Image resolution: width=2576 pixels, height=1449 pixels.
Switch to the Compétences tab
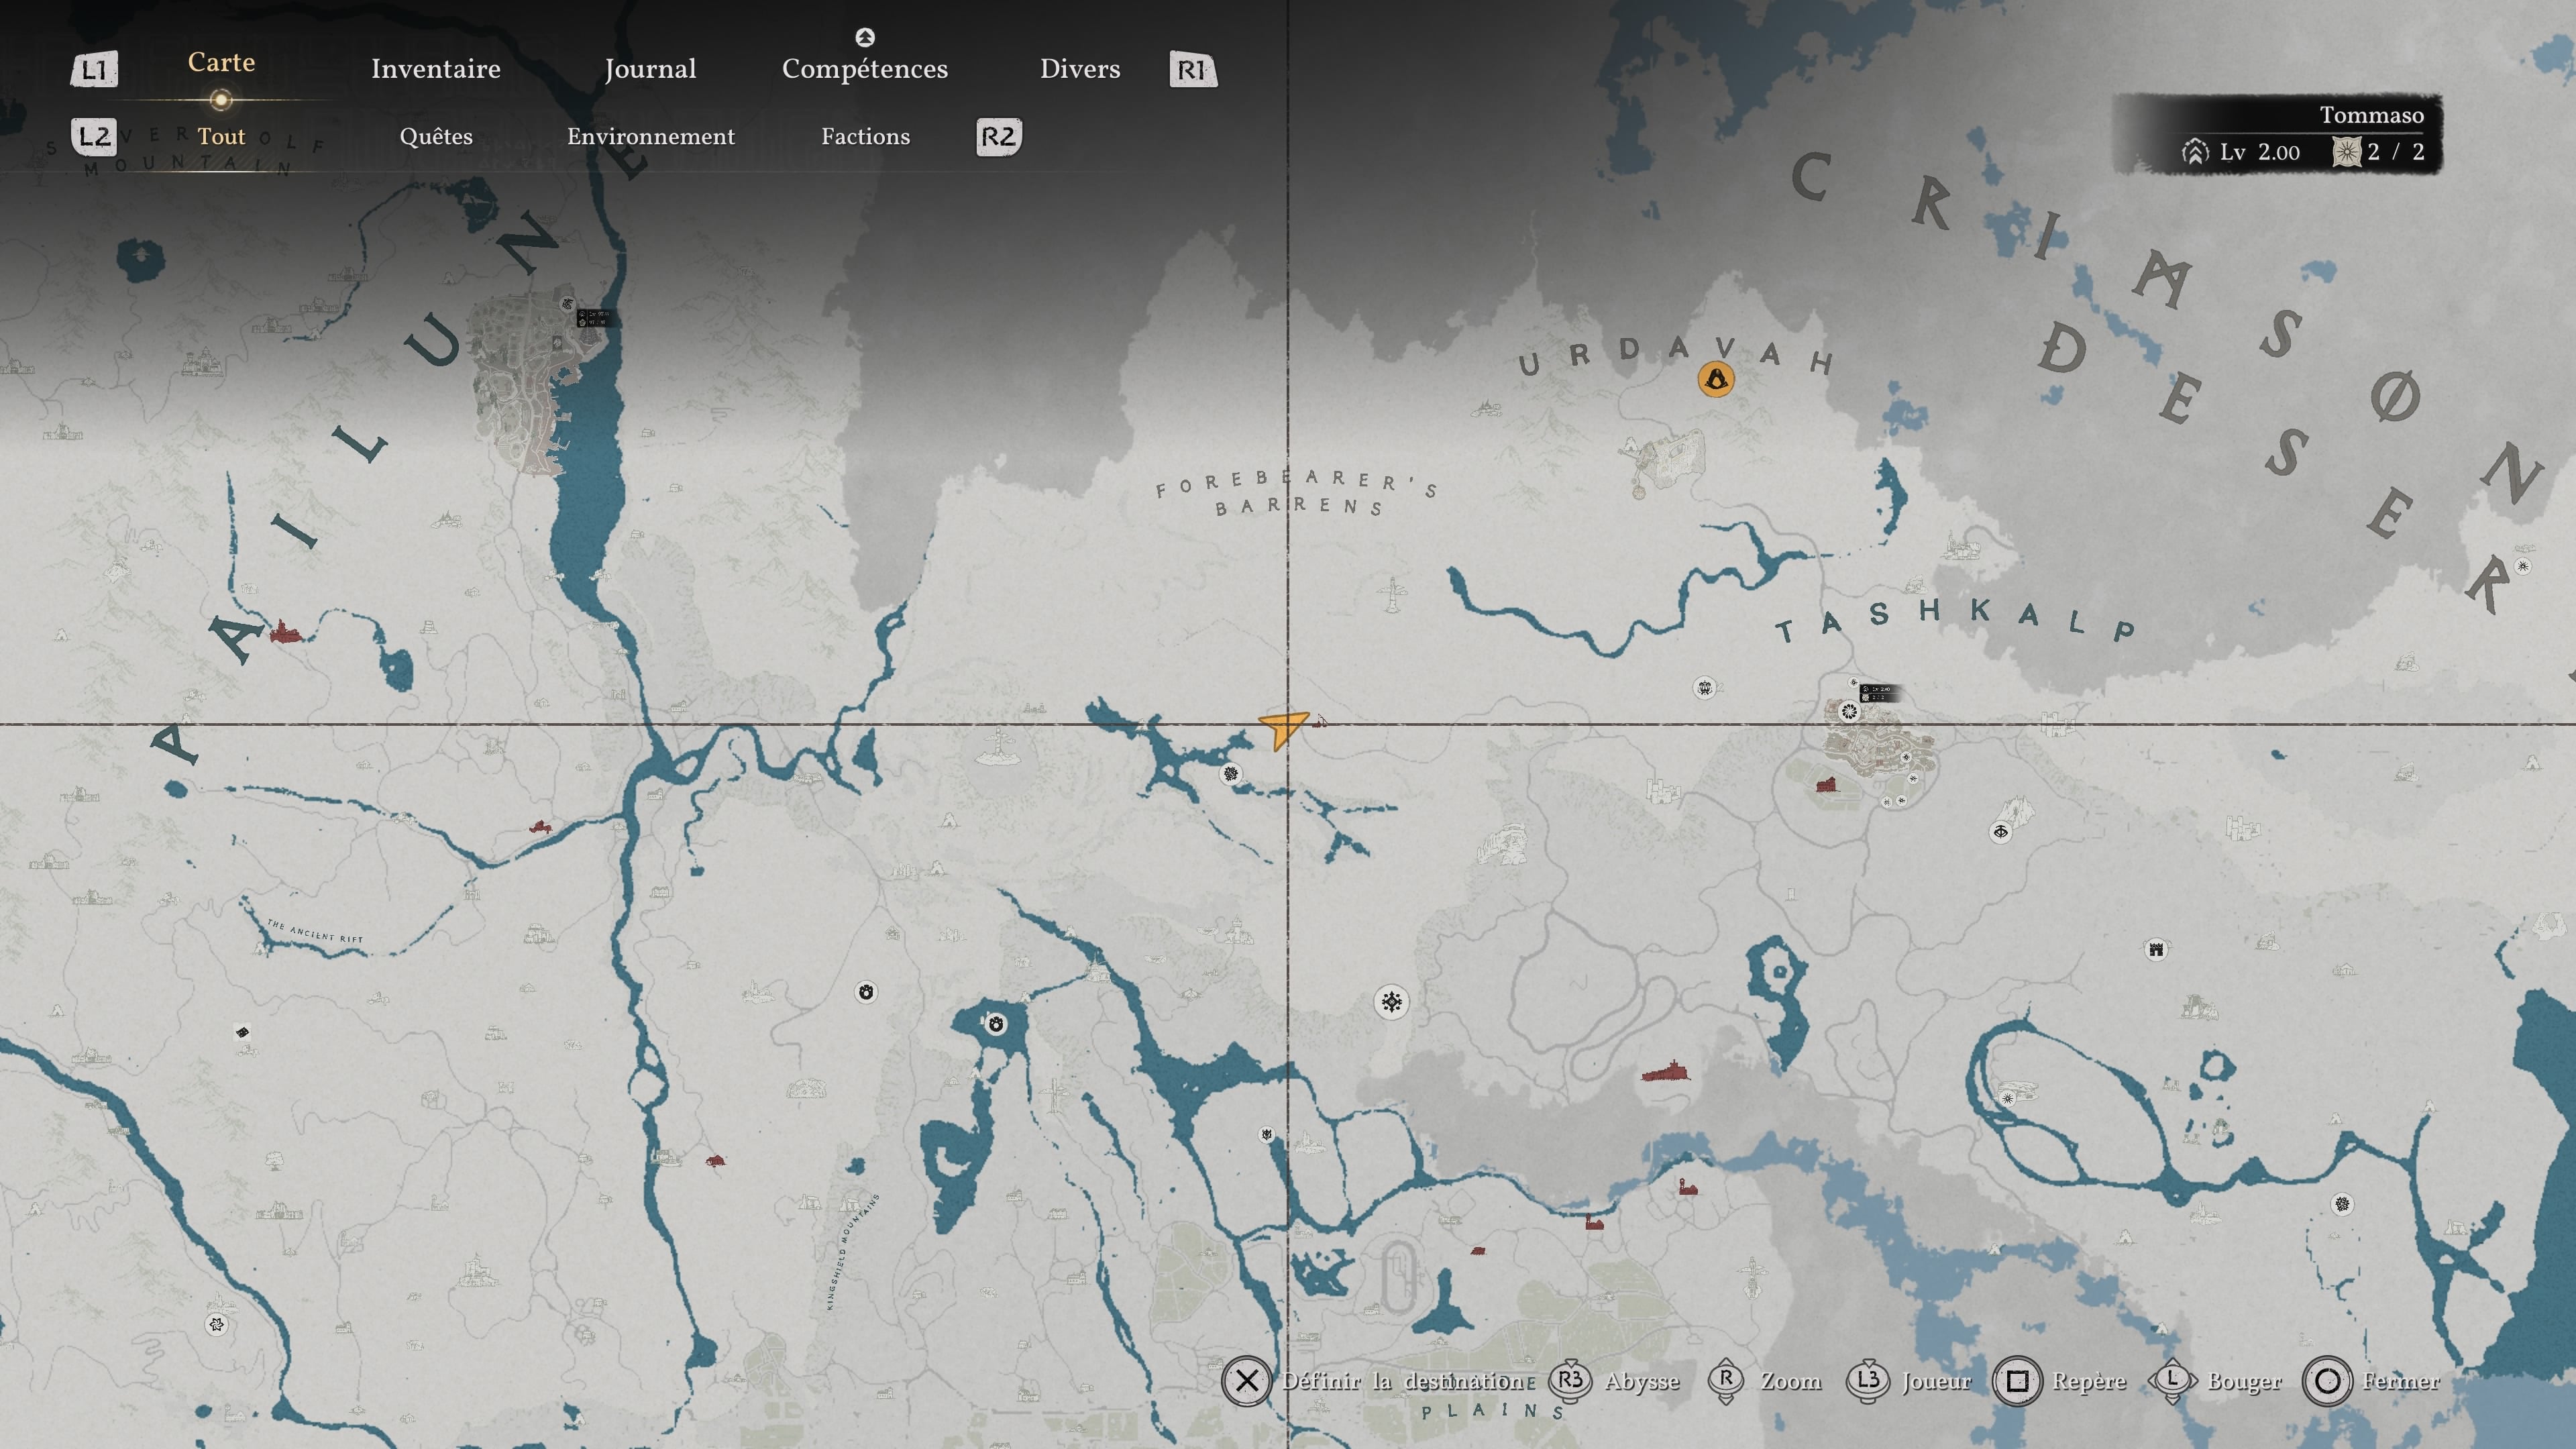[x=865, y=69]
